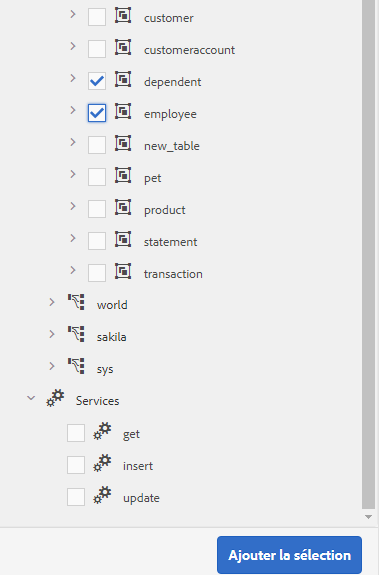The width and height of the screenshot is (379, 575).
Task: Click the employee table icon
Action: (123, 111)
